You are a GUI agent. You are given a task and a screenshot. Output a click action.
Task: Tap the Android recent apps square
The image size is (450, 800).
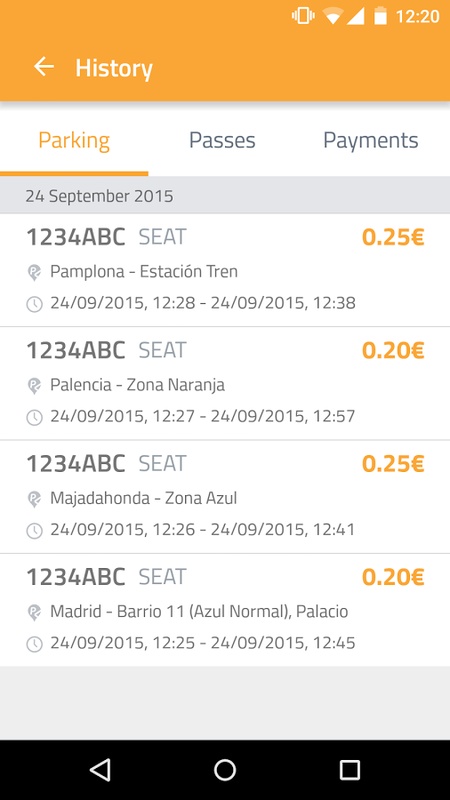click(x=349, y=769)
